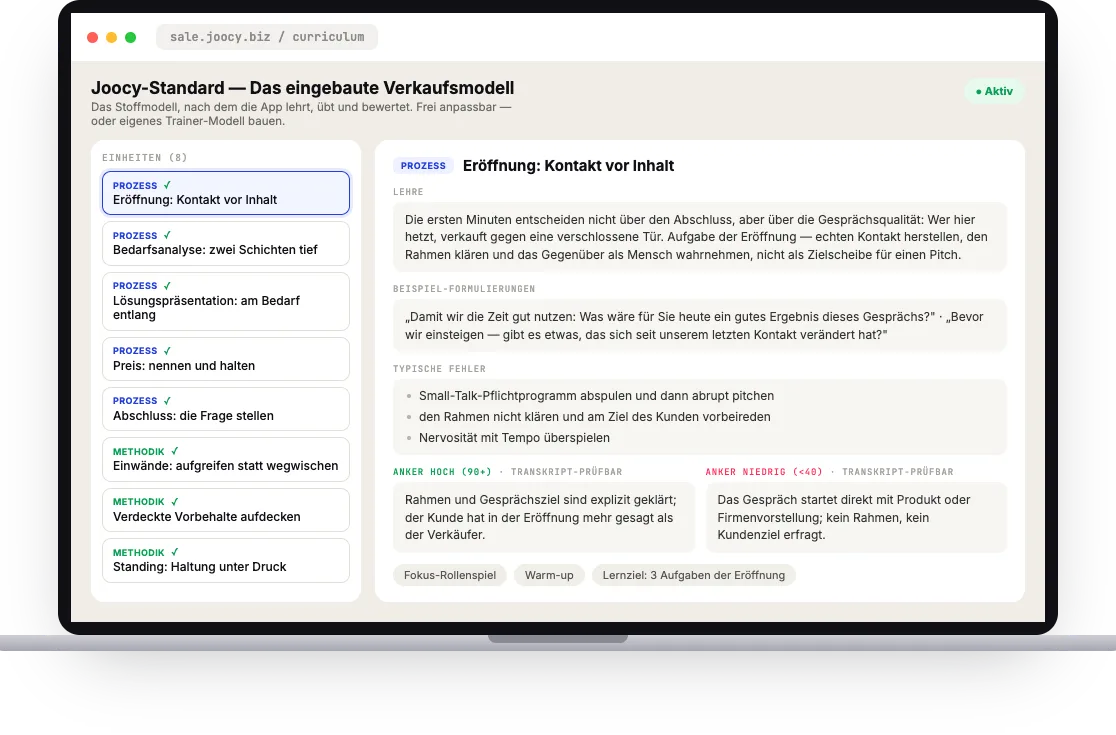Viewport: 1116px width, 735px height.
Task: Click the Aktiv status badge
Action: (x=994, y=91)
